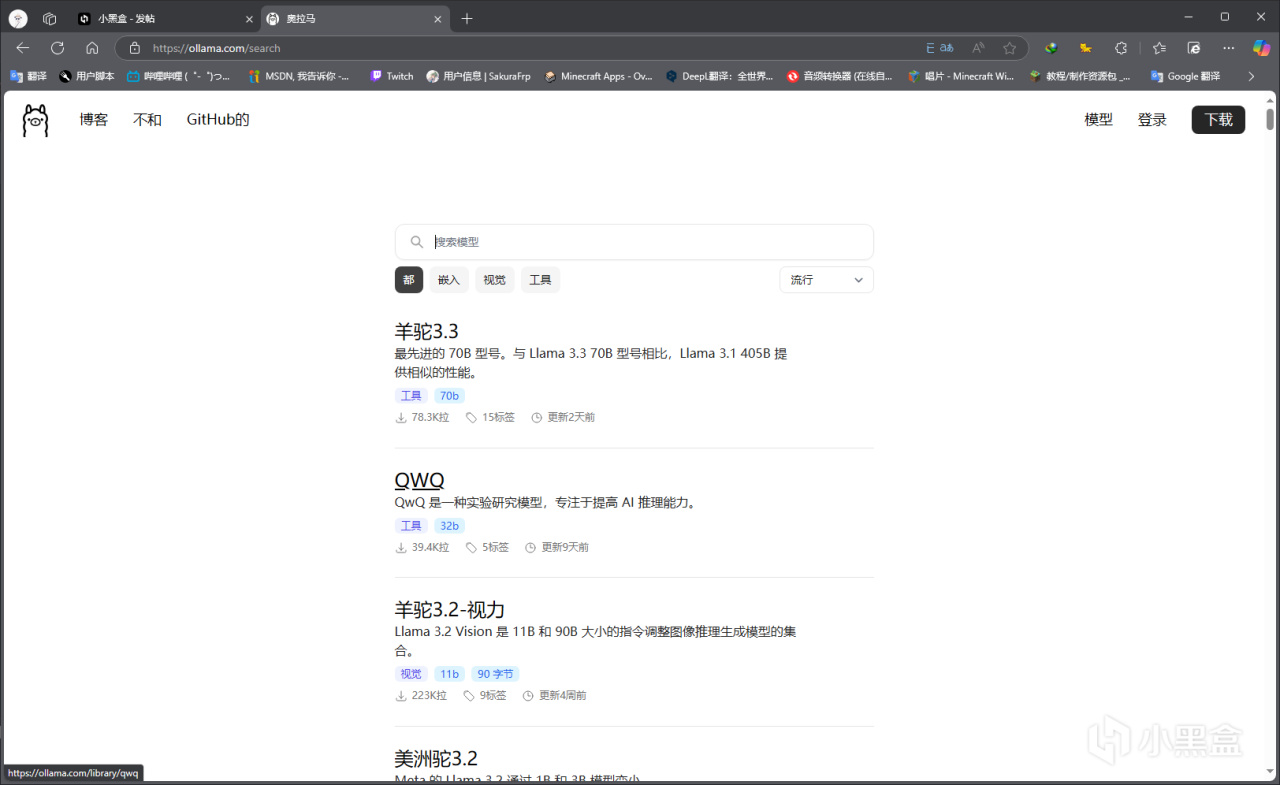
Task: Open the GitHub的 navigation link
Action: pyautogui.click(x=218, y=120)
